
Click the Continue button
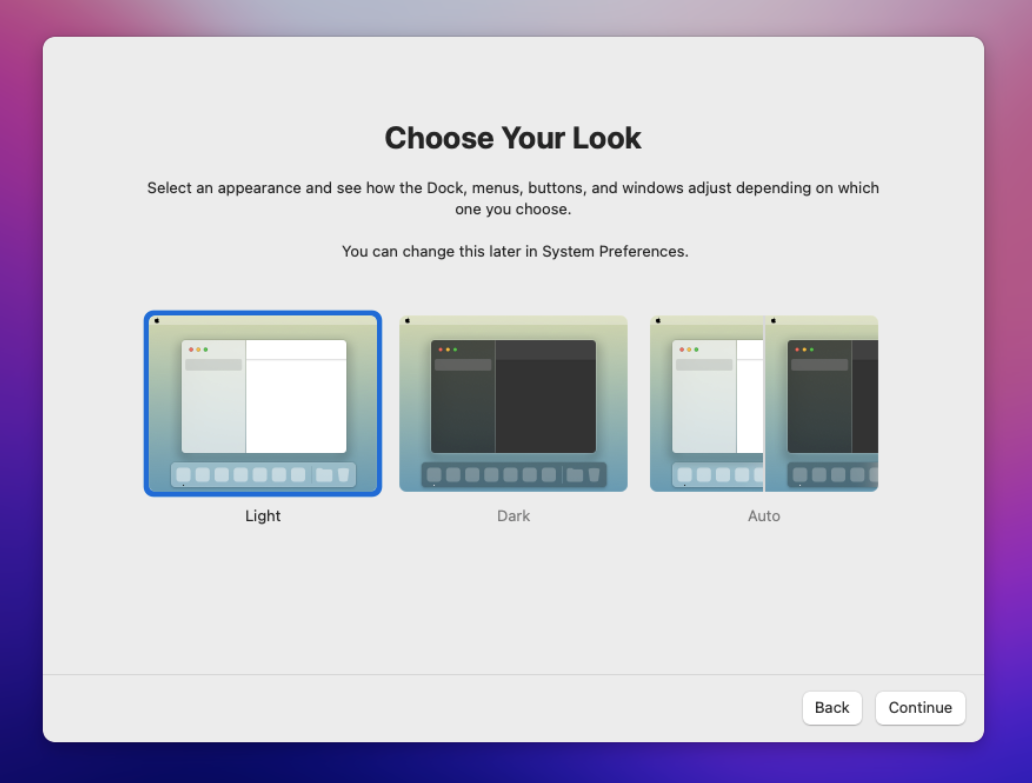[919, 707]
